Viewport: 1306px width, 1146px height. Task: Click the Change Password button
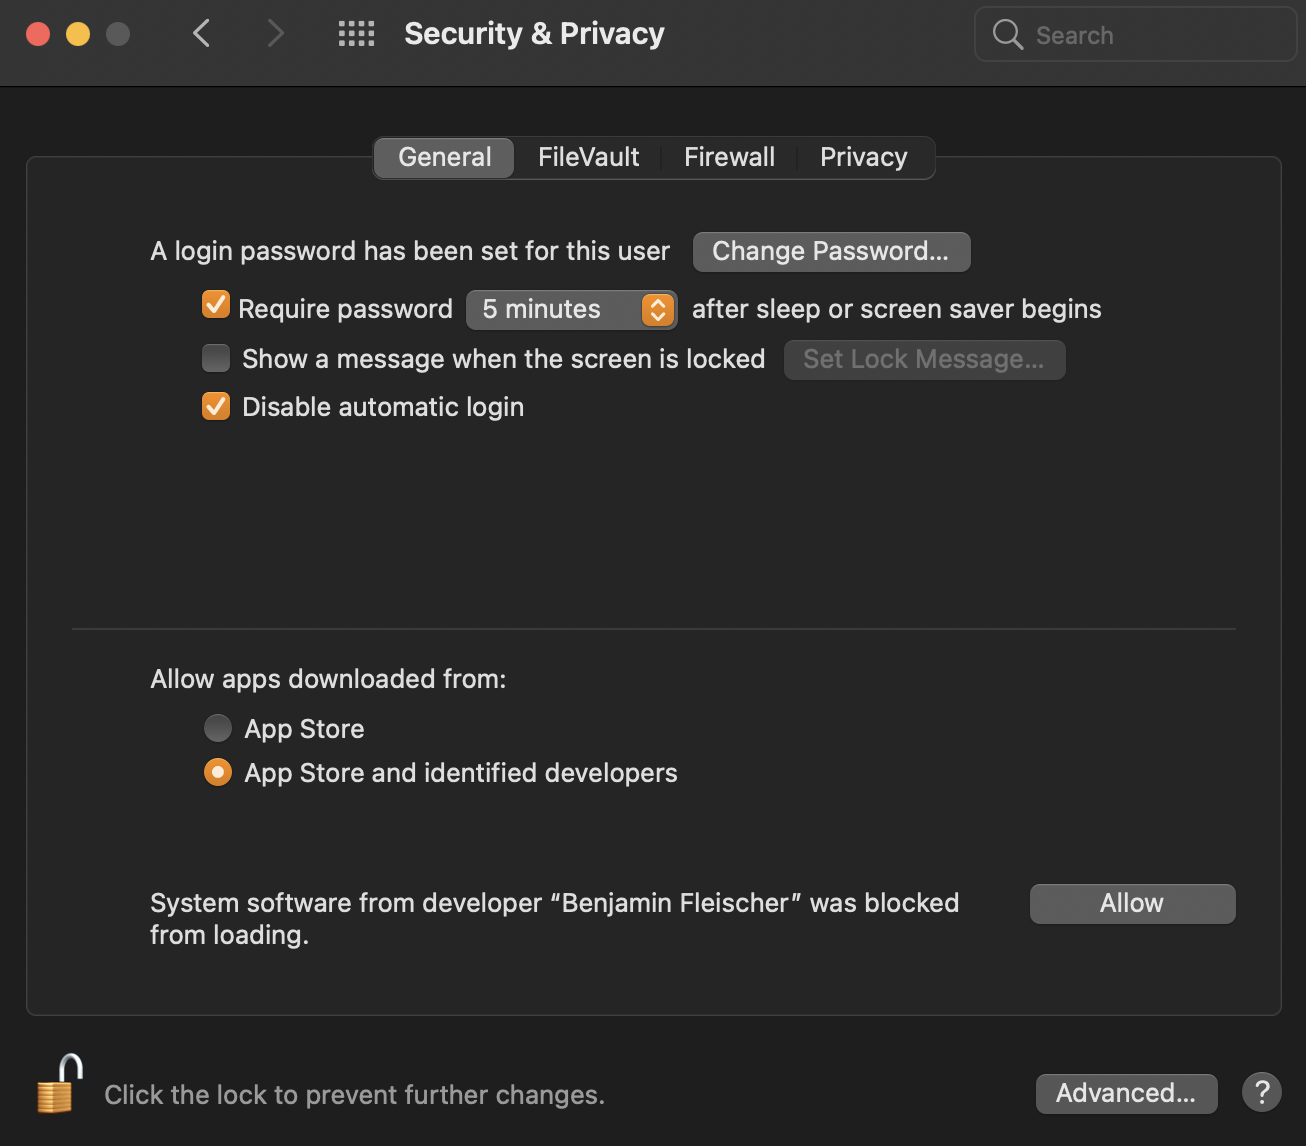(x=831, y=251)
